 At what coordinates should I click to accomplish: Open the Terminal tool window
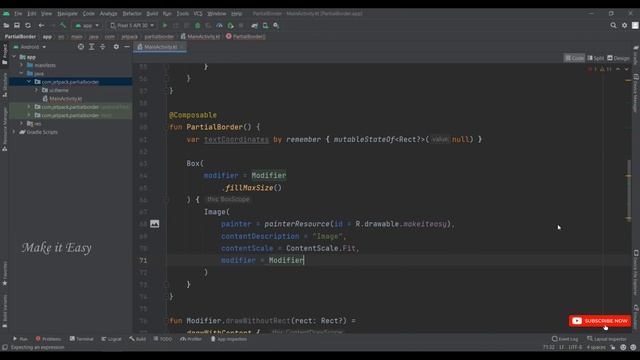pos(82,339)
